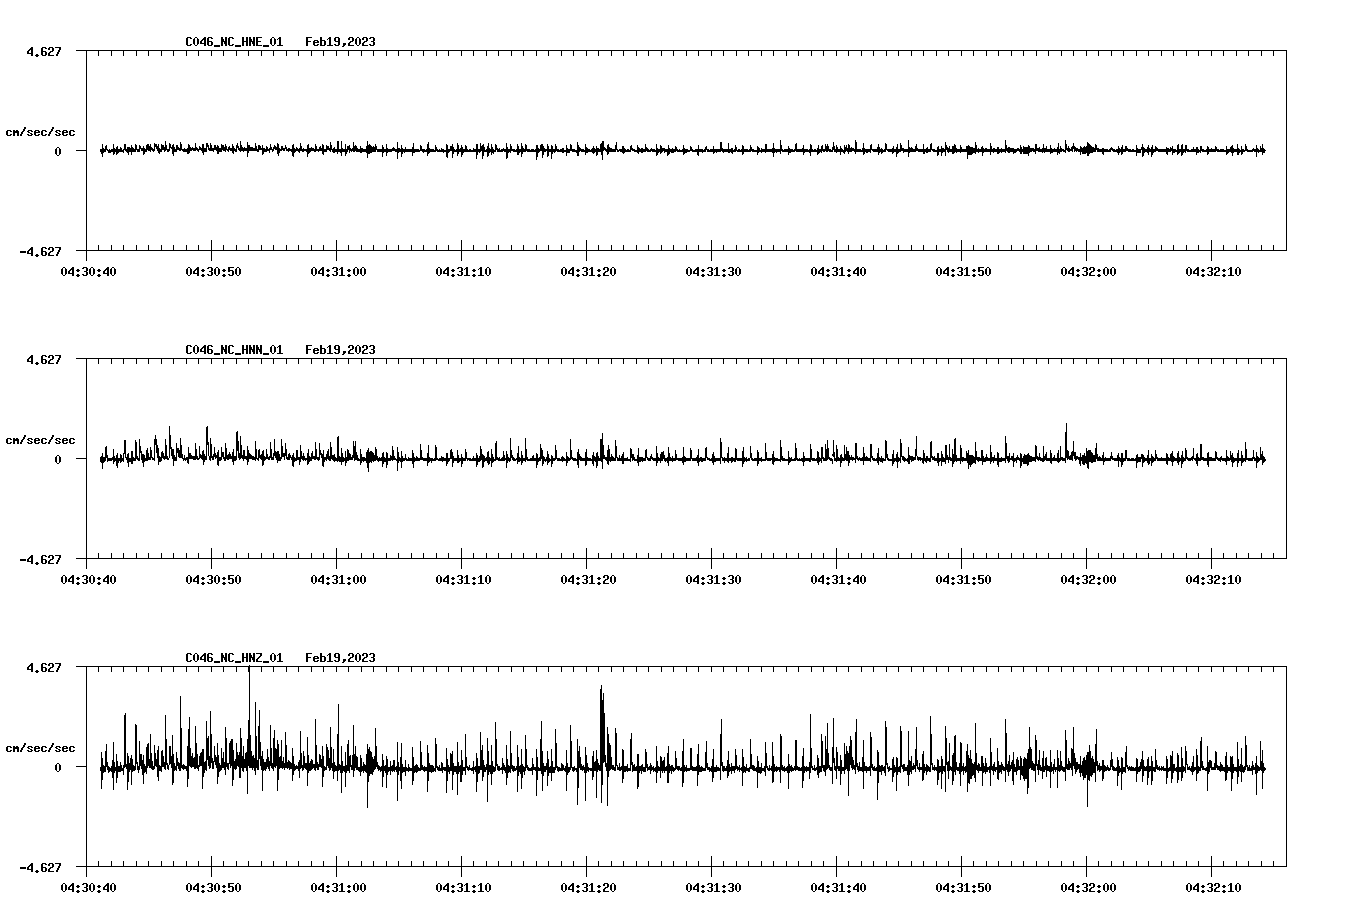The width and height of the screenshot is (1358, 924).
Task: Click the zero baseline of the HNN waveform
Action: pyautogui.click(x=680, y=460)
